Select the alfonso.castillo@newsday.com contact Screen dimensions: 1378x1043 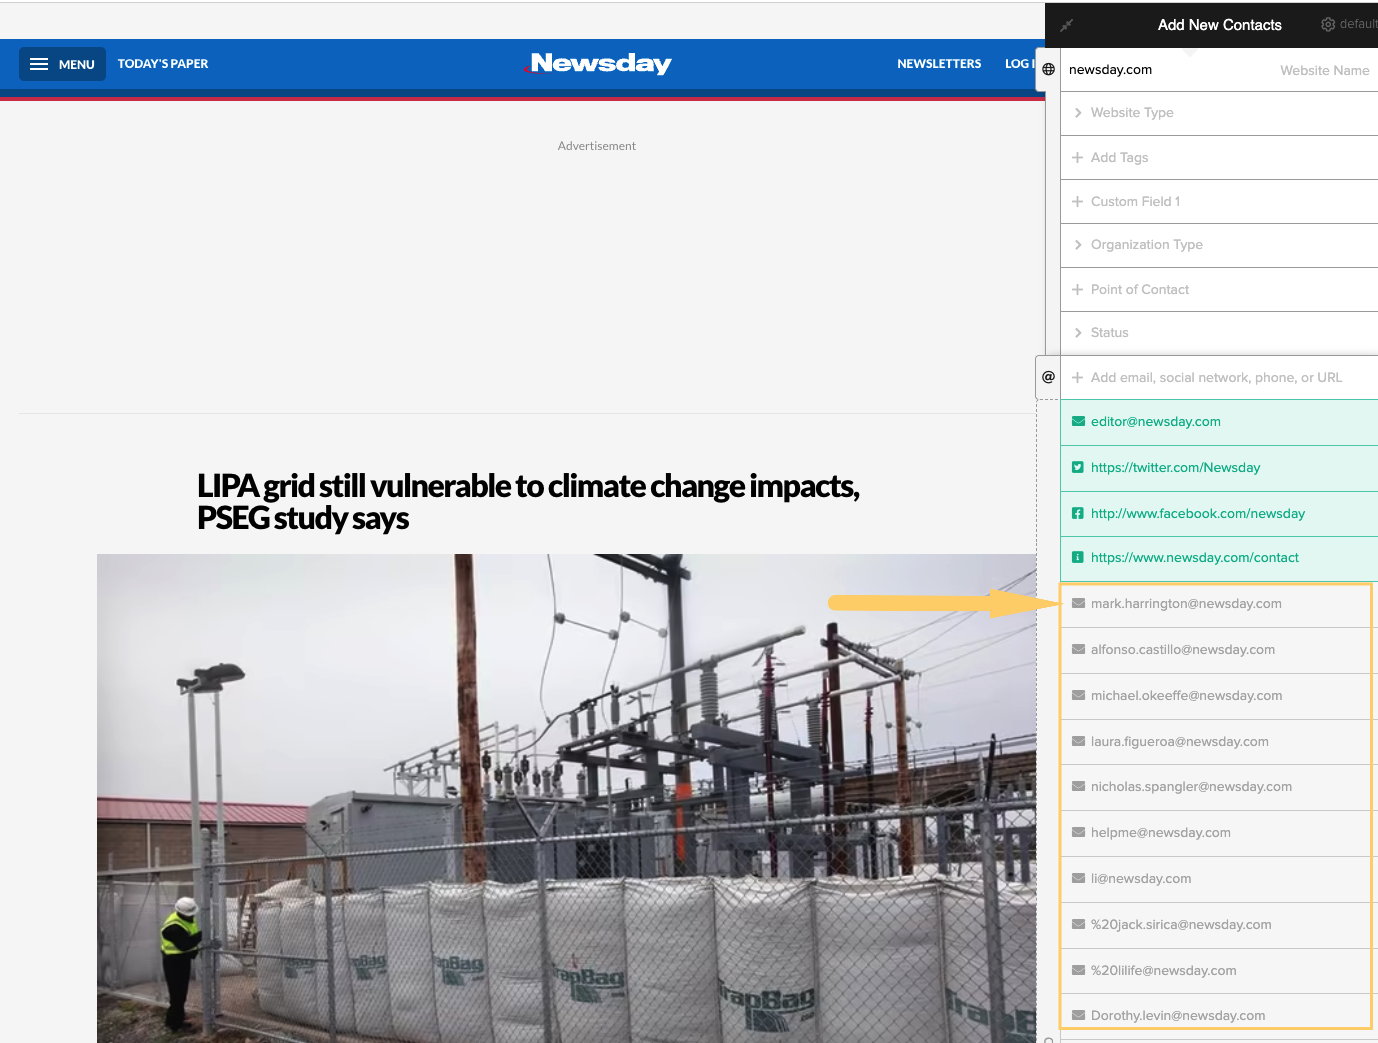click(1183, 650)
